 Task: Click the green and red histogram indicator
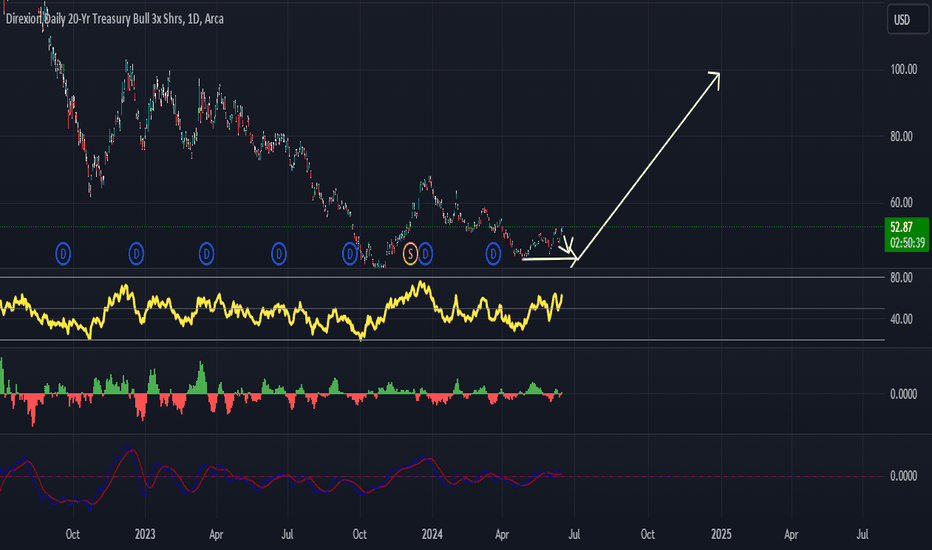[281, 393]
